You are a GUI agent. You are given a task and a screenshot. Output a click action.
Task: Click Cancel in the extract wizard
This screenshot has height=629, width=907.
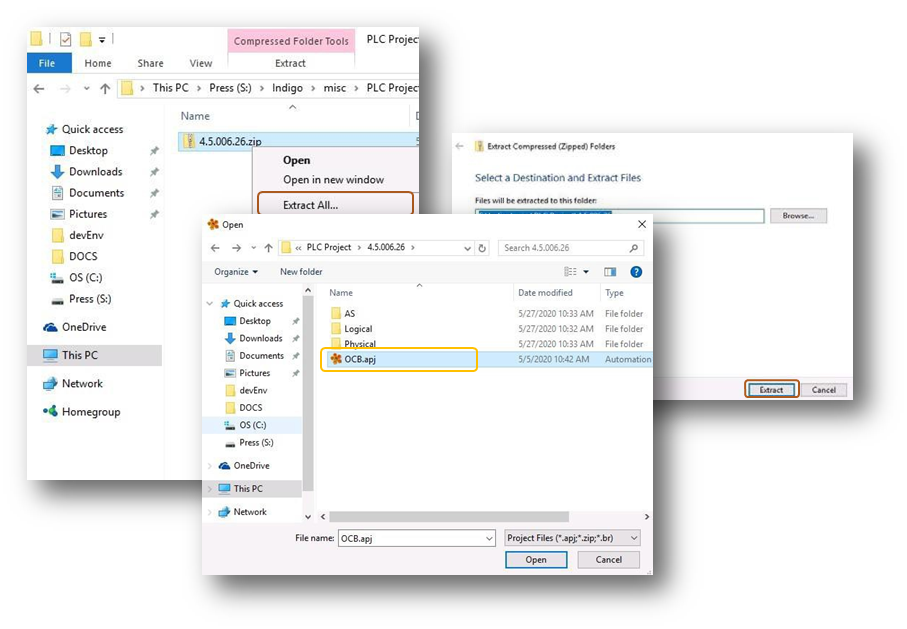[823, 389]
